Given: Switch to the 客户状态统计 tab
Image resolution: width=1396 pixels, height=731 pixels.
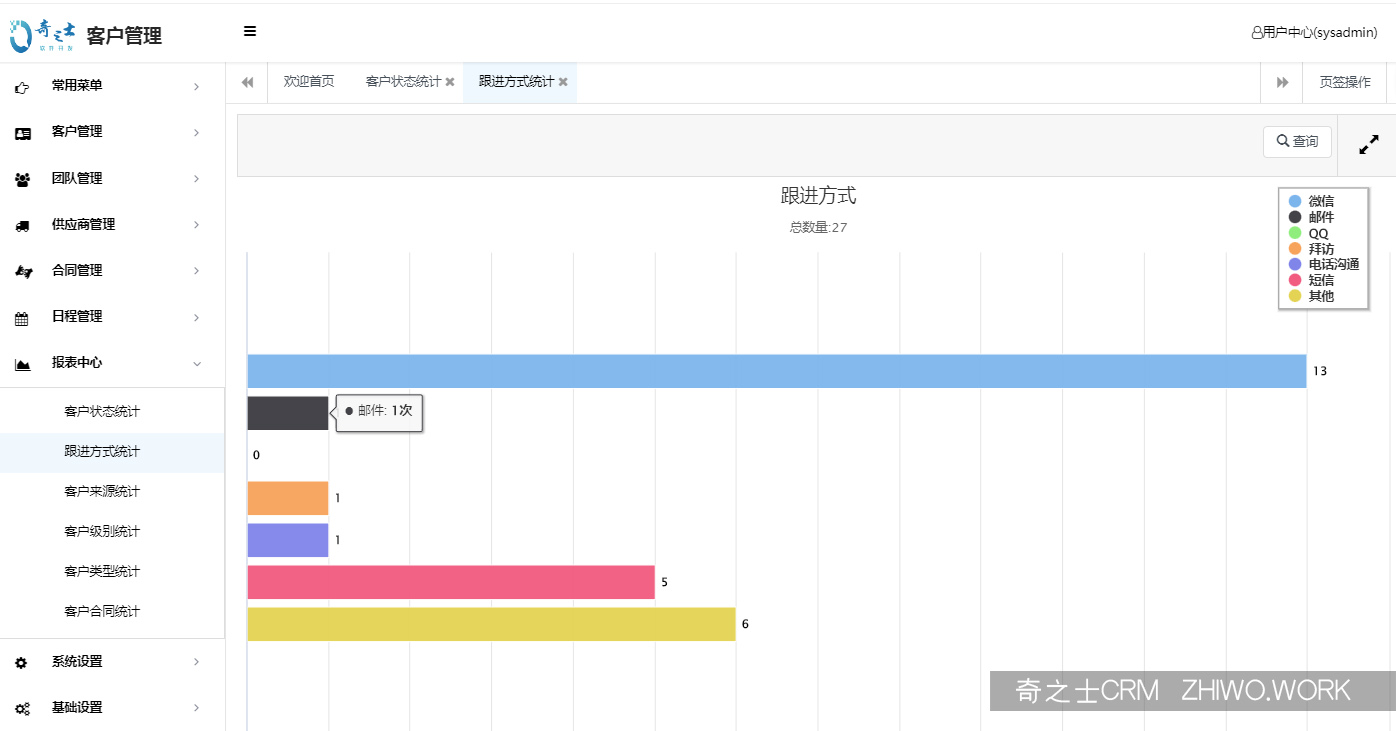Looking at the screenshot, I should [405, 82].
